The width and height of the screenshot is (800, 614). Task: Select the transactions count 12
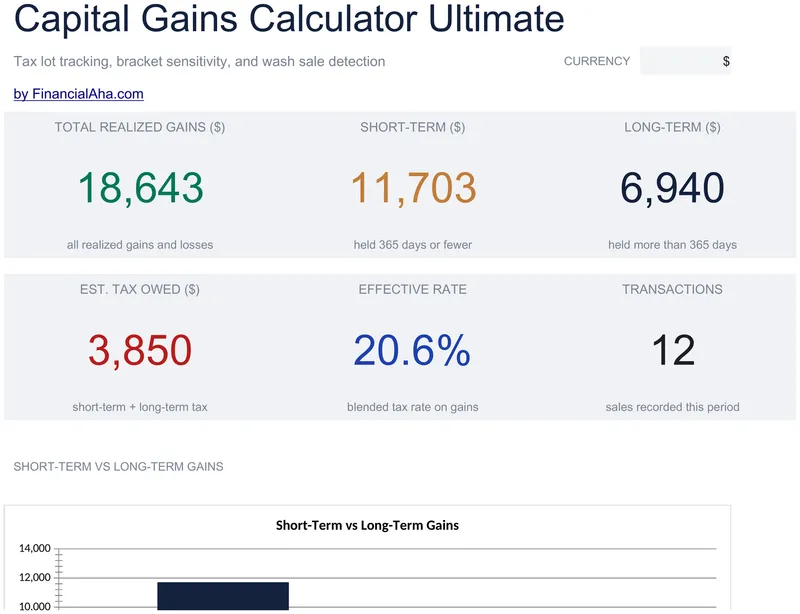tap(673, 350)
